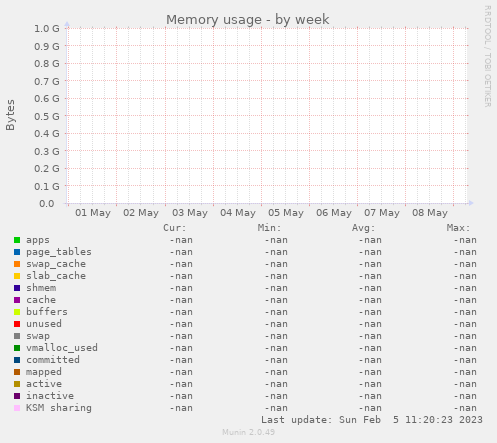
Task: Click the olive active legend swatch
Action: (x=17, y=384)
